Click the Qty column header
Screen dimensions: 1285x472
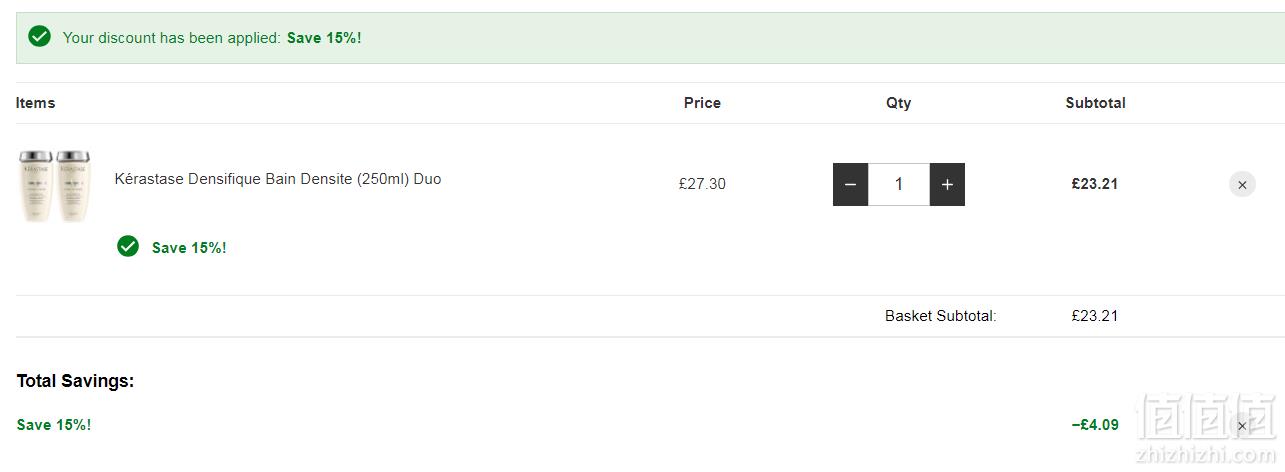coord(899,103)
